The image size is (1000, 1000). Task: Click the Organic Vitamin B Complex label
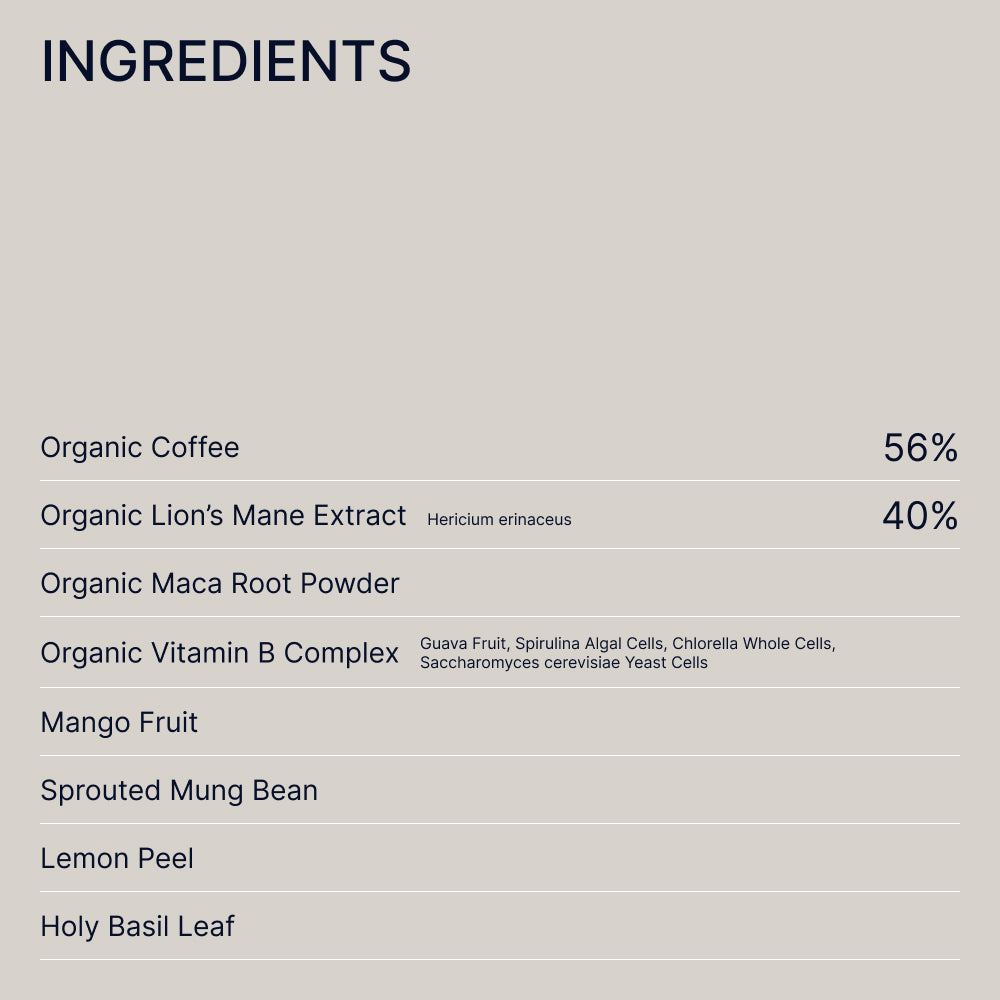pos(219,653)
